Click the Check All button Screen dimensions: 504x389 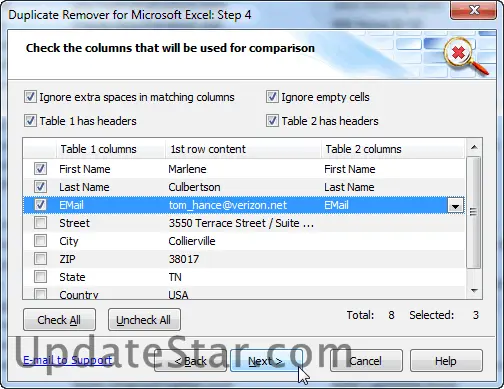(x=59, y=320)
